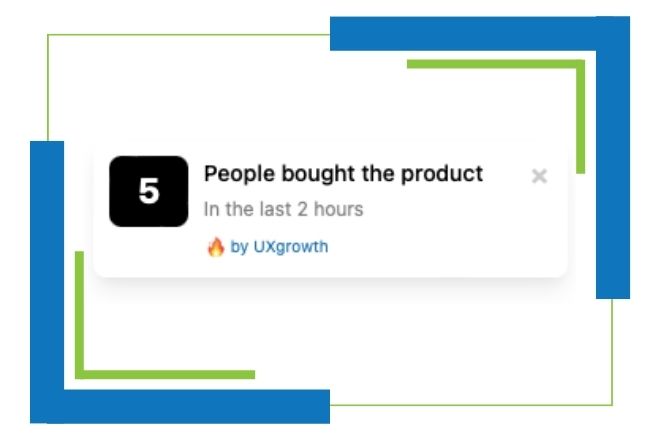This screenshot has width=660, height=440.
Task: Click the thin green outline at top left
Action: tap(189, 35)
